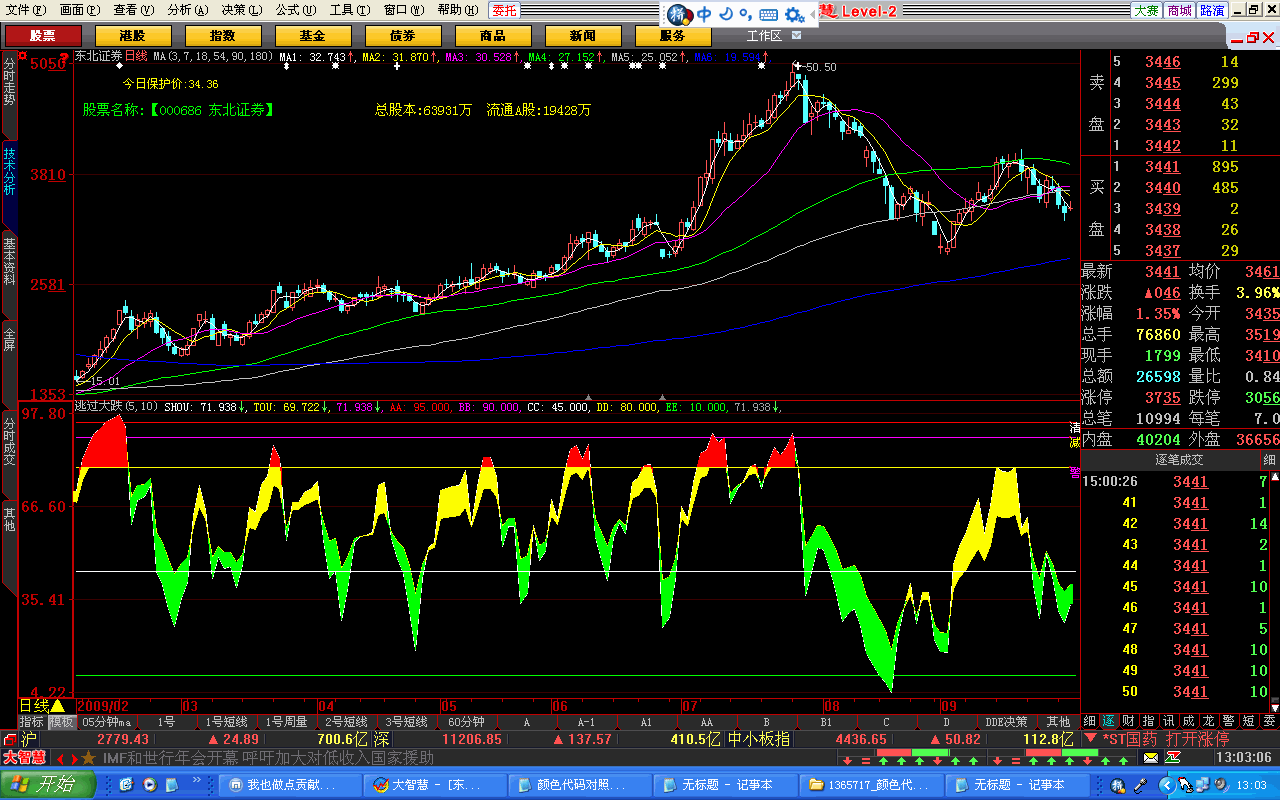
Task: Select the 商品 commodities button
Action: point(492,36)
